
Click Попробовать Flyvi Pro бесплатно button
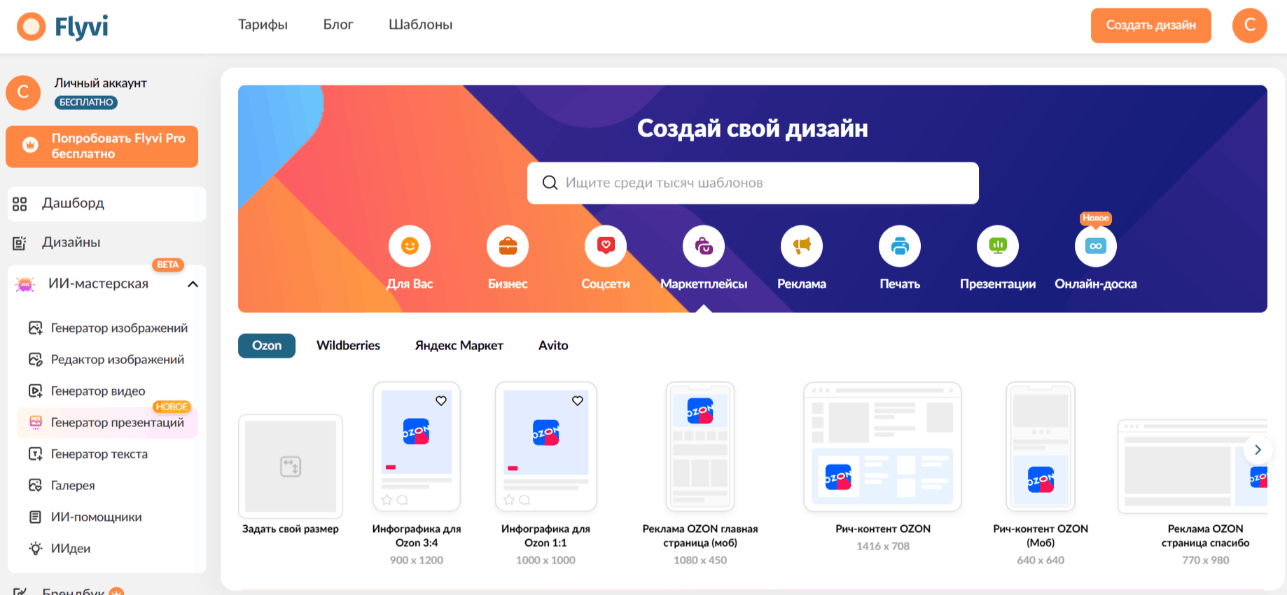(102, 146)
